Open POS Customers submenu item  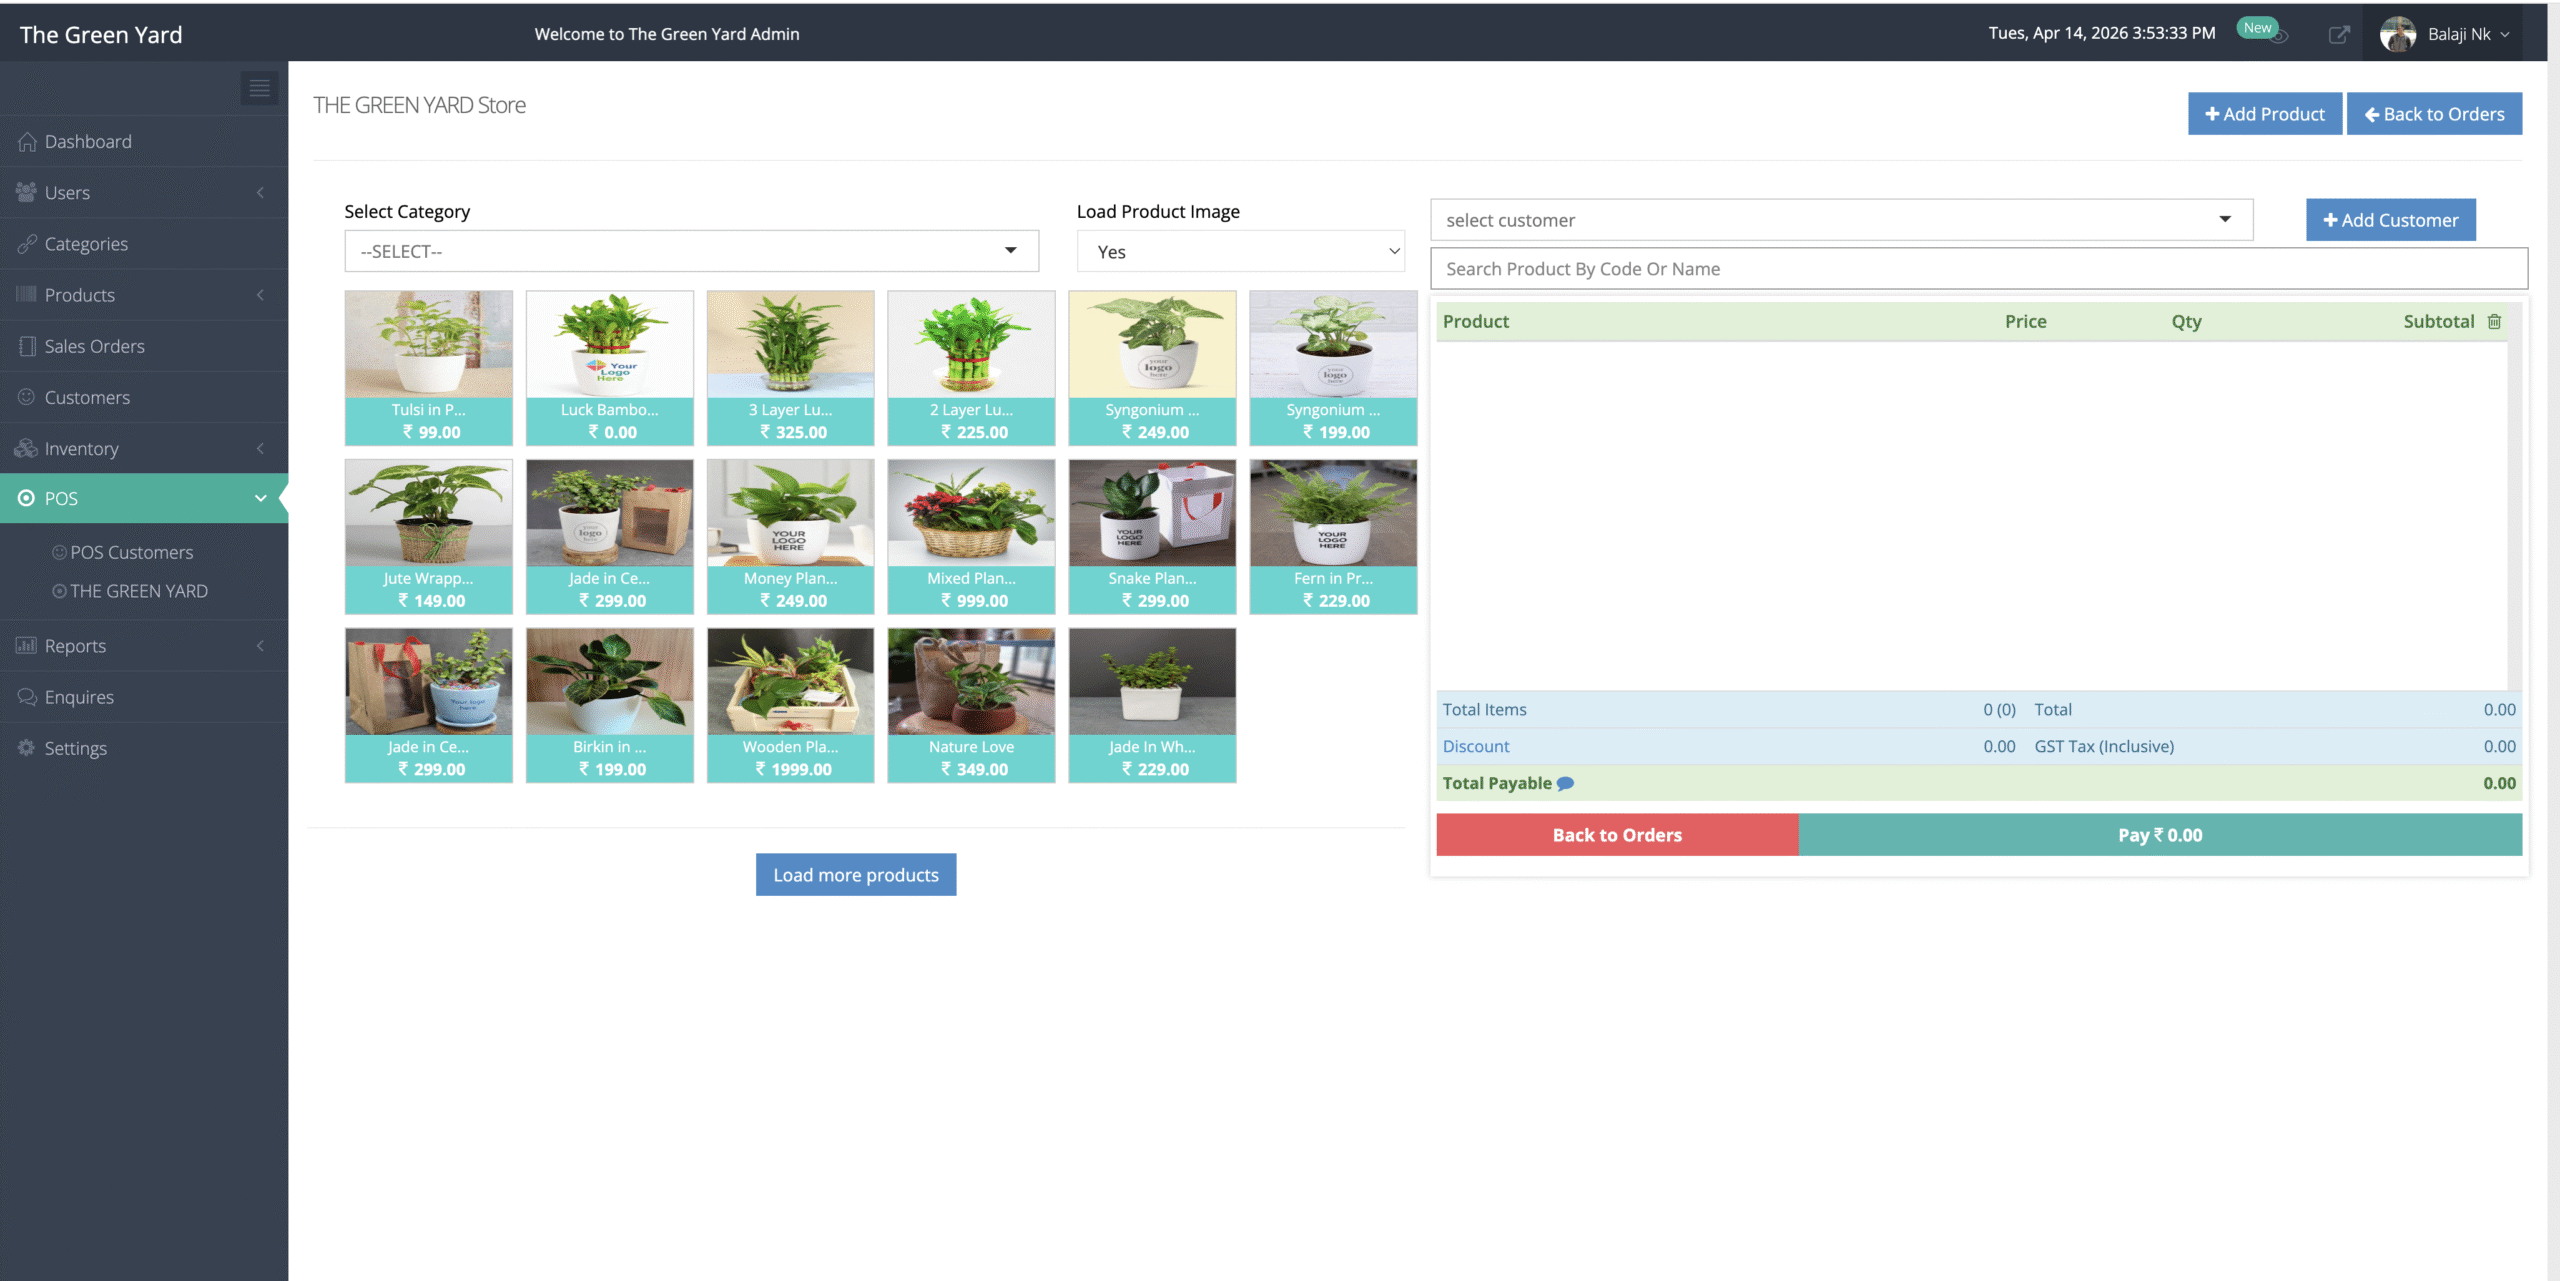[131, 552]
